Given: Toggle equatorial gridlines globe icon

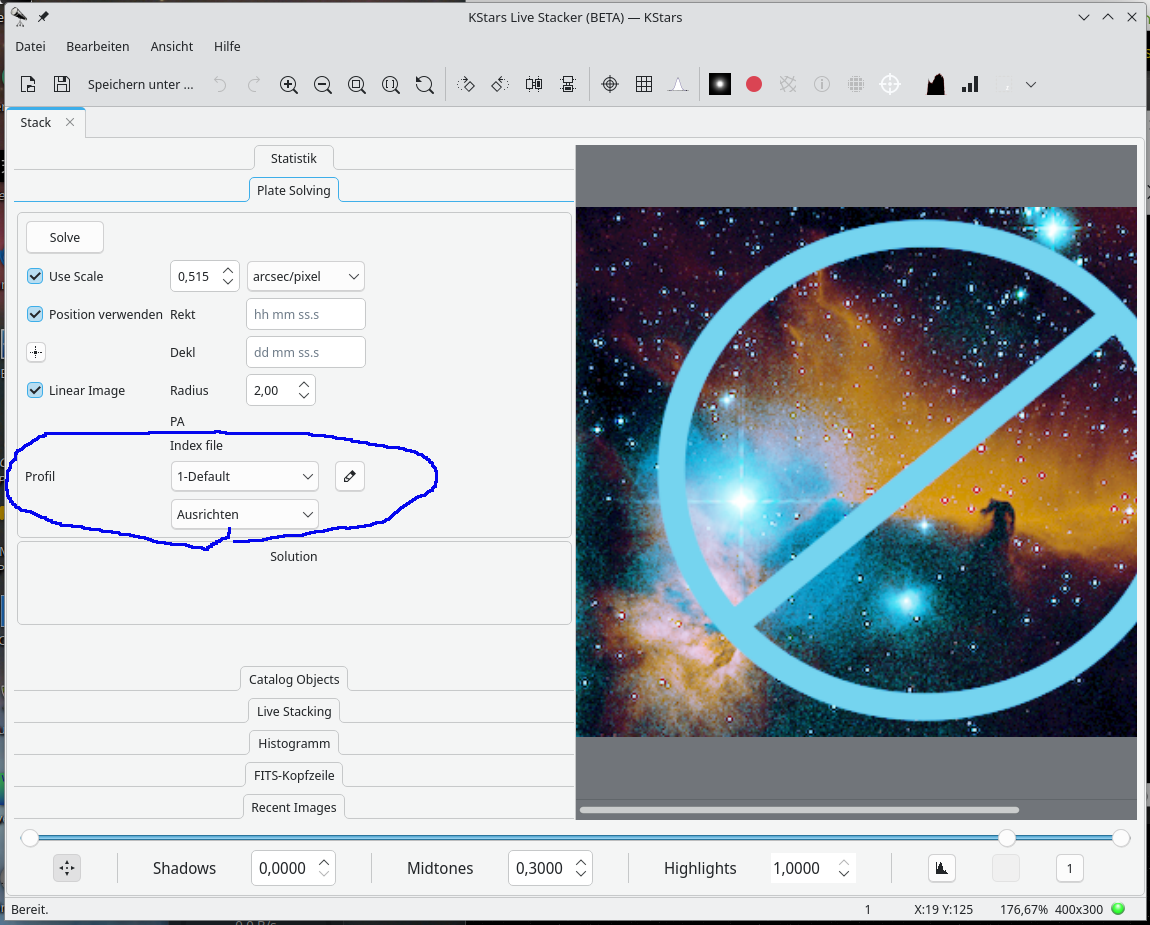Looking at the screenshot, I should 856,84.
